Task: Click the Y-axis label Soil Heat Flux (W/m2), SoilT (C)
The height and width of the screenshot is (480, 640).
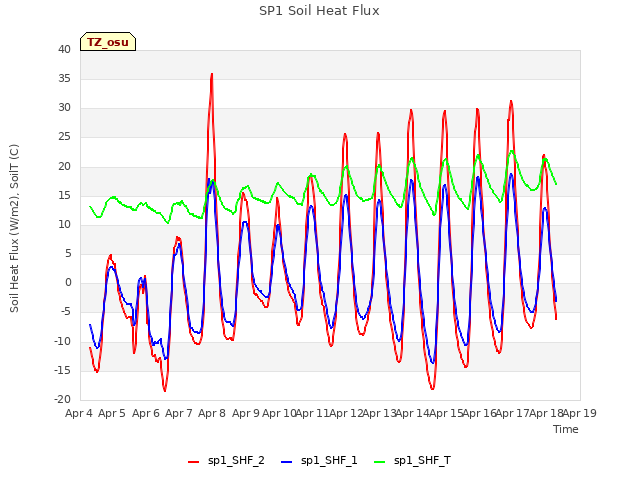Action: tap(14, 228)
